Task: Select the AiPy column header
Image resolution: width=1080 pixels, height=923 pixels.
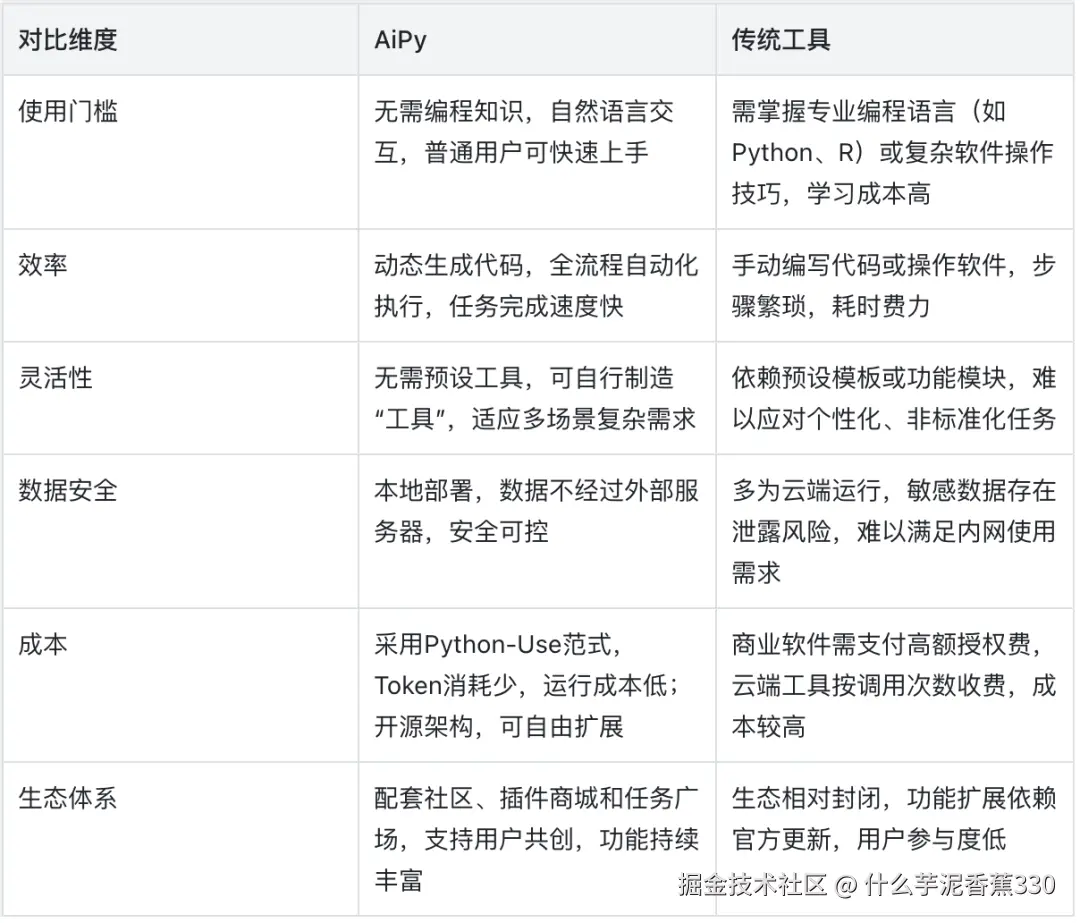Action: pos(398,40)
